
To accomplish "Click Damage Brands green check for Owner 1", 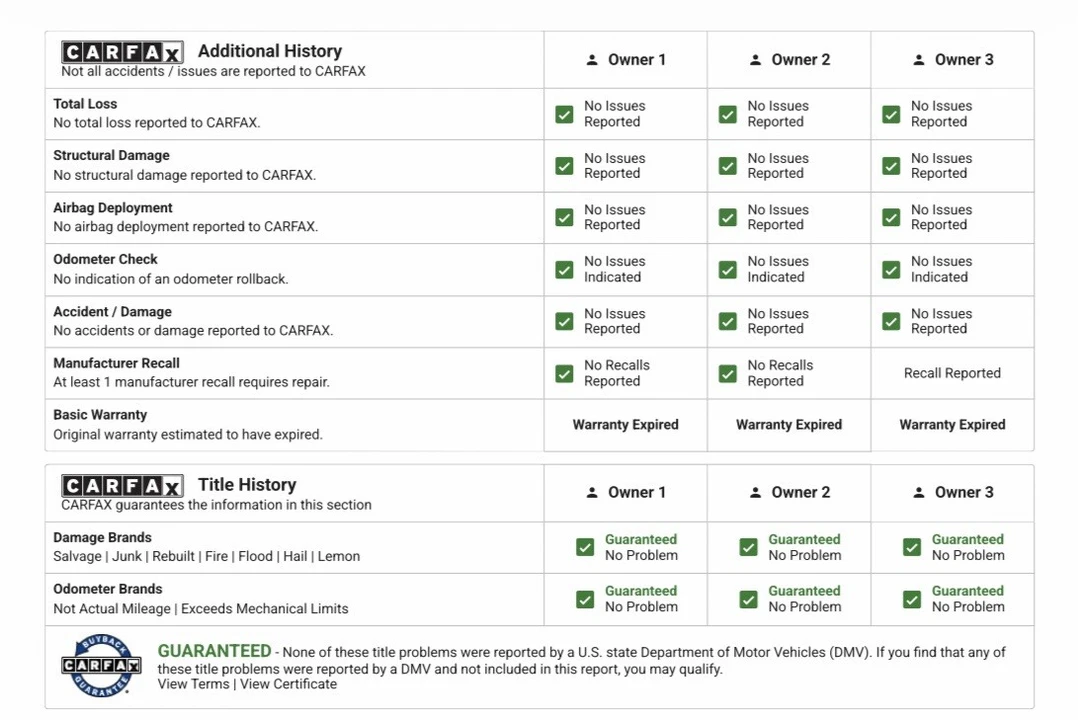I will pyautogui.click(x=585, y=547).
